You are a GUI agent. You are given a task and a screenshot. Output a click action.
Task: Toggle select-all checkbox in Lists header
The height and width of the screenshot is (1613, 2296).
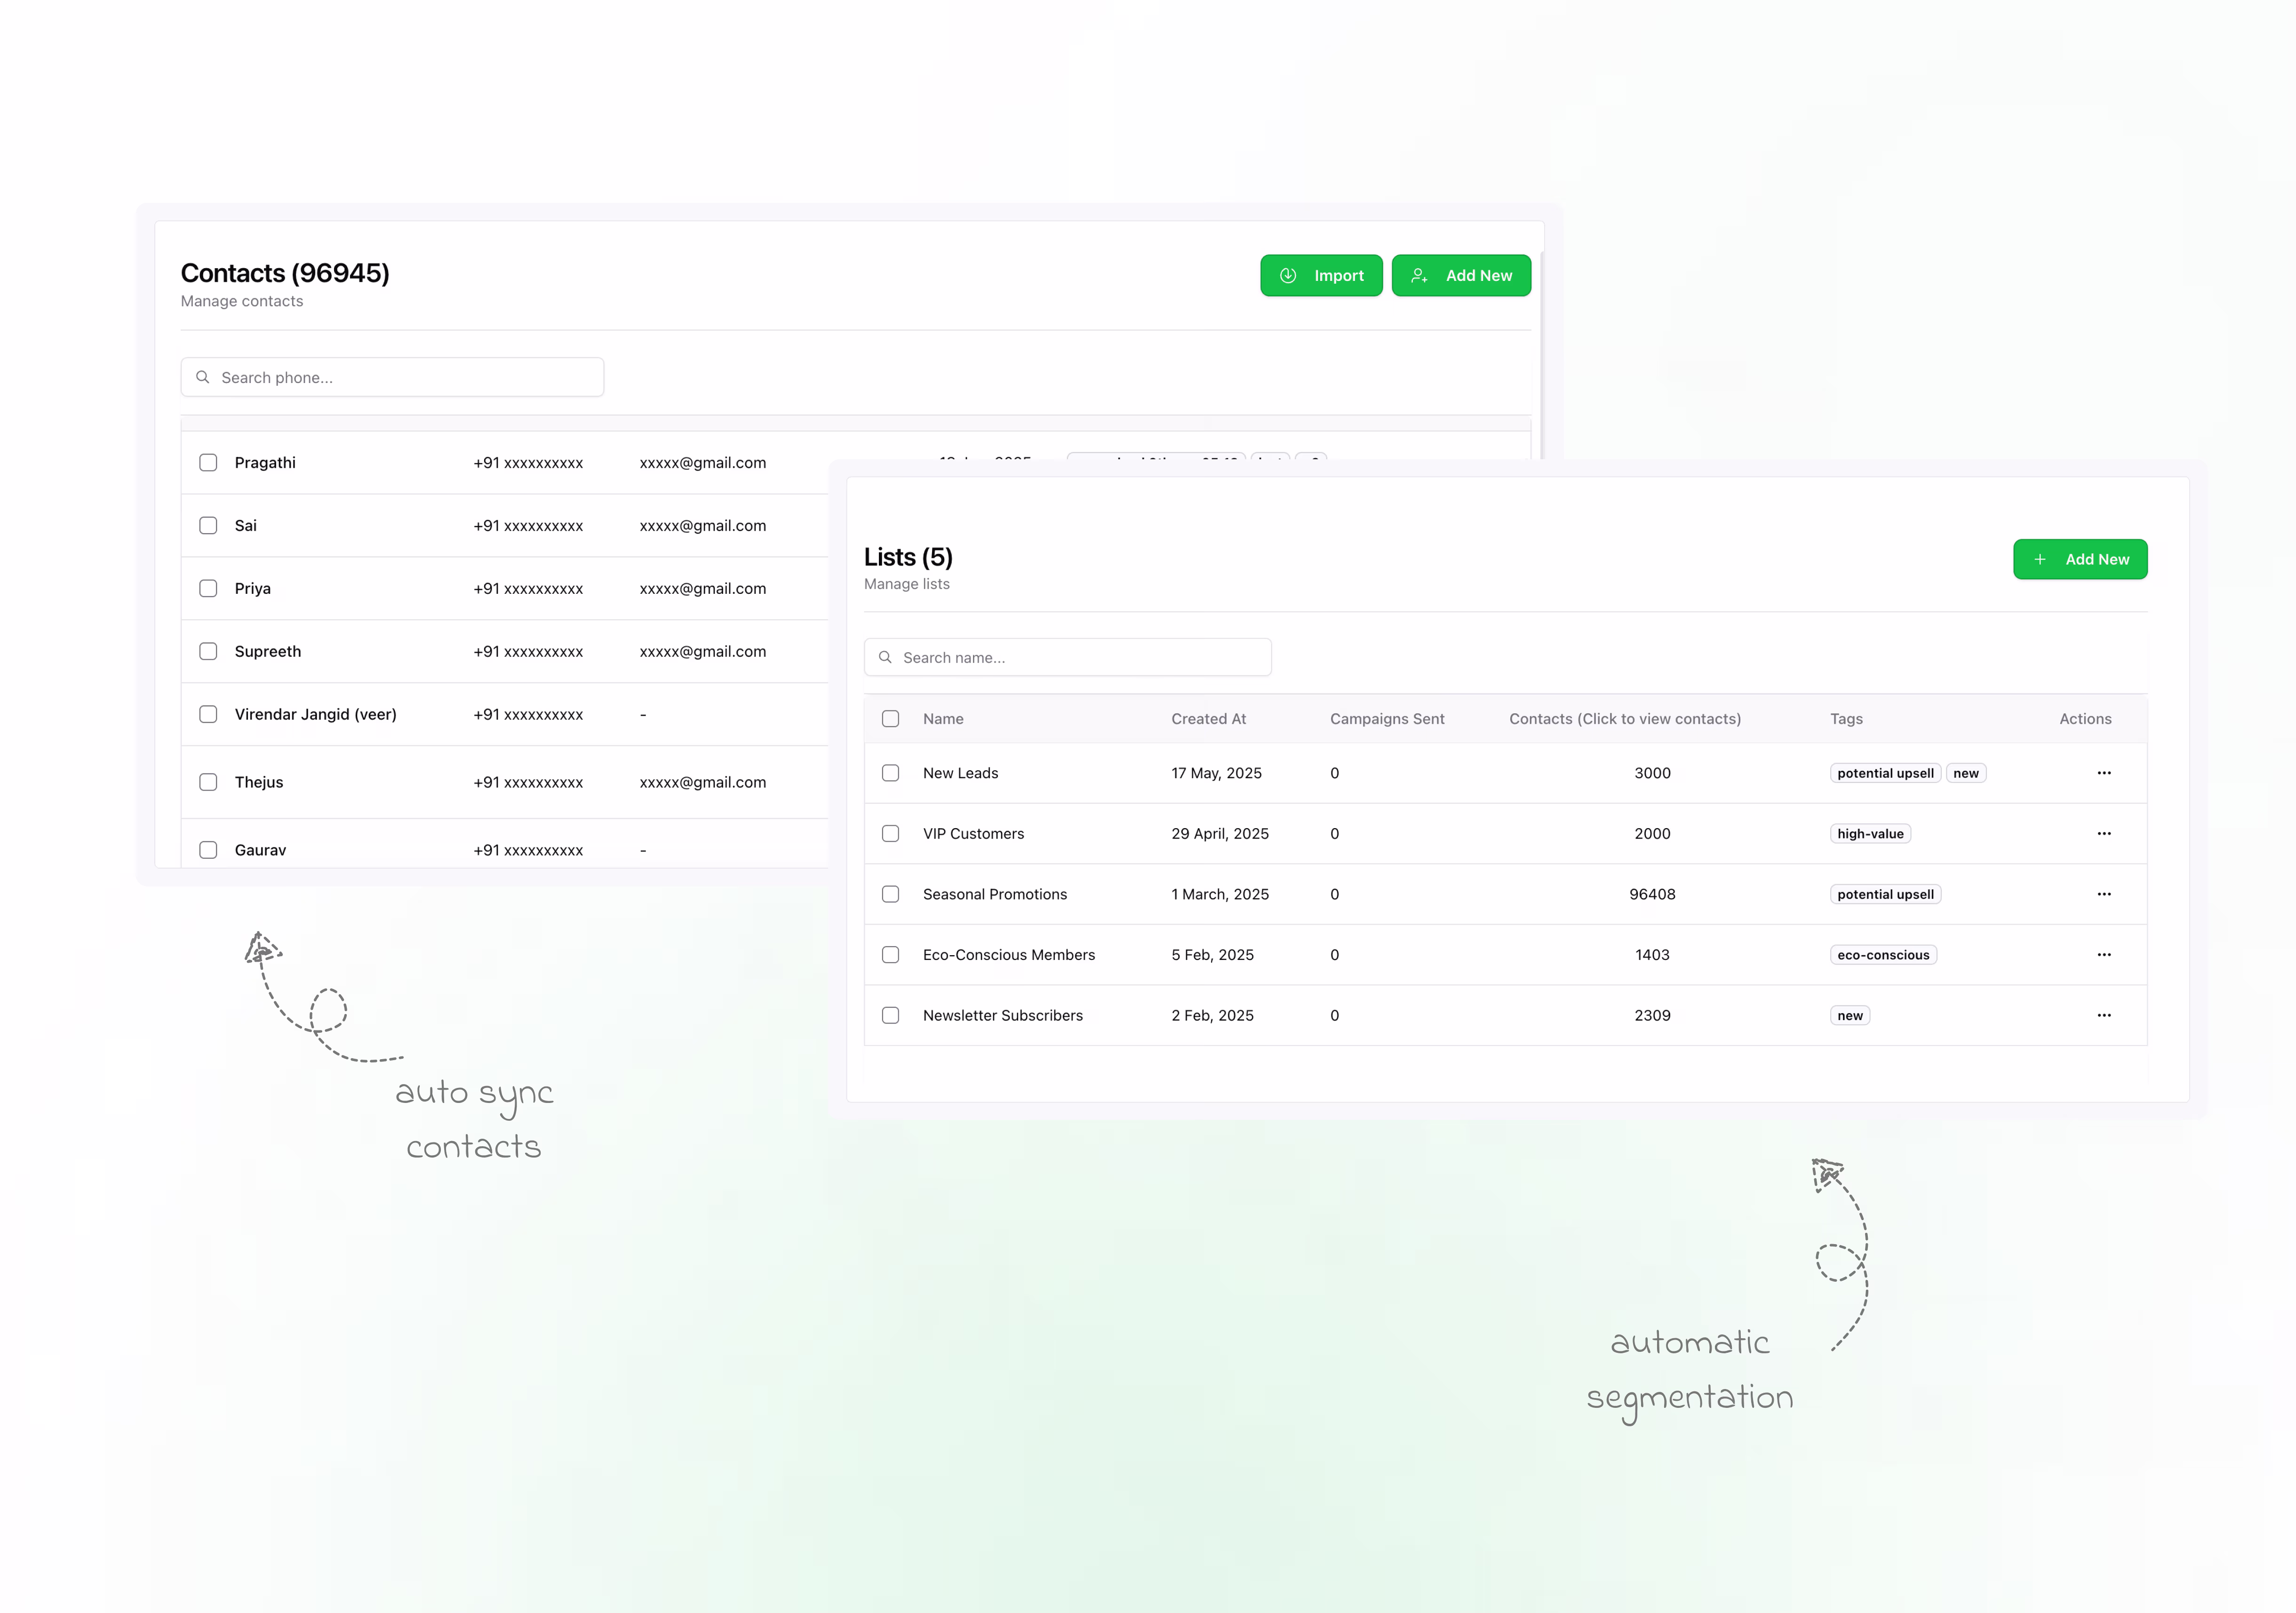pyautogui.click(x=890, y=719)
